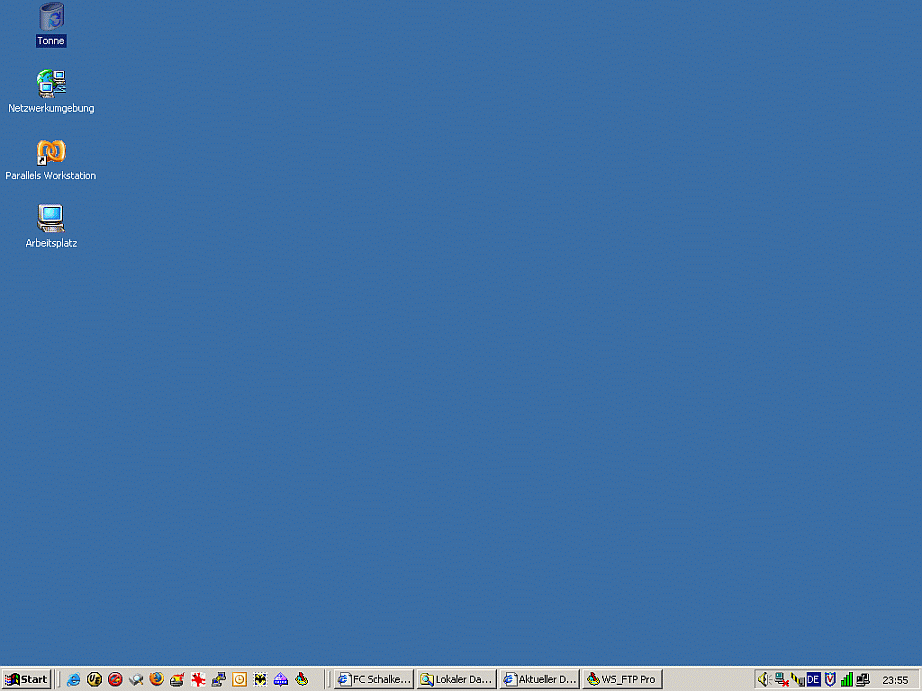Click the 23:55 clock in the tray
922x691 pixels.
[x=896, y=680]
